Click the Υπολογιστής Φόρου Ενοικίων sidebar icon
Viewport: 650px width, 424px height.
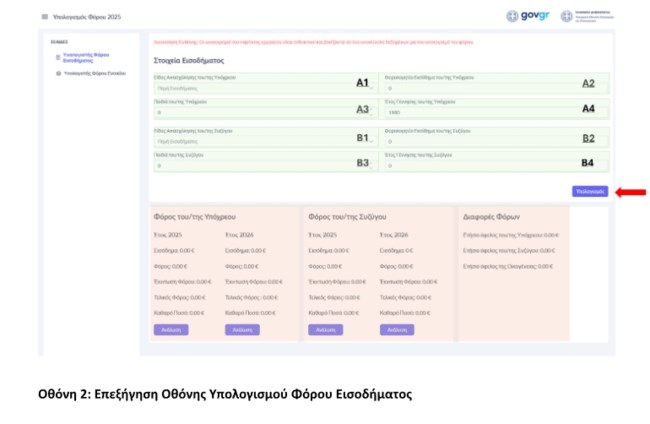[58, 73]
